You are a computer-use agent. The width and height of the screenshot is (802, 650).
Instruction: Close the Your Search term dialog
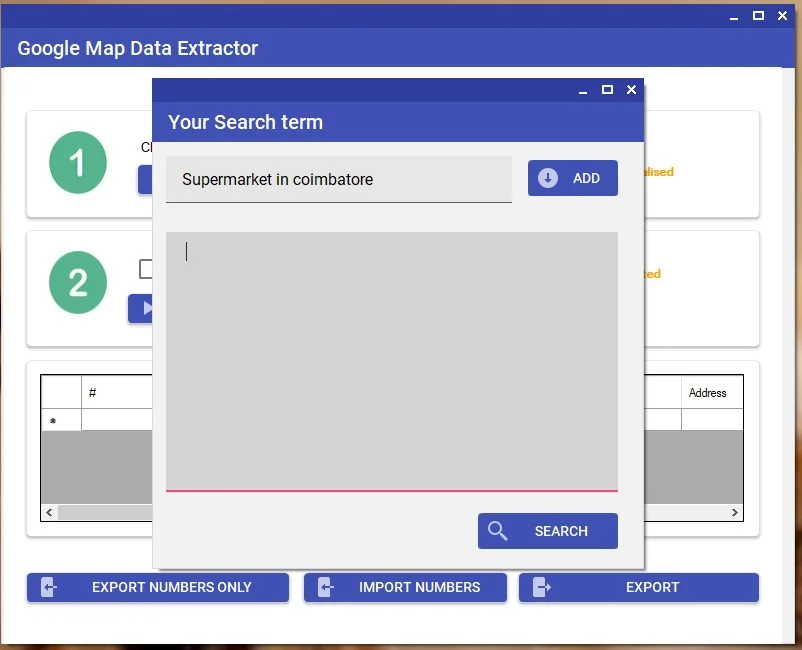click(x=631, y=90)
